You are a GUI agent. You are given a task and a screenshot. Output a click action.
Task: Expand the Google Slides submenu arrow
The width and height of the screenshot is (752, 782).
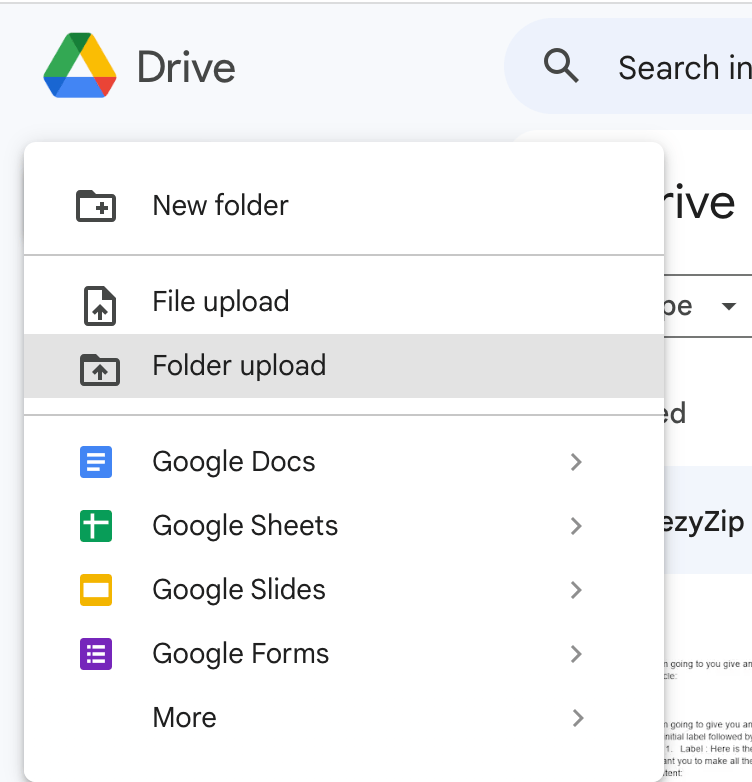[x=576, y=590]
